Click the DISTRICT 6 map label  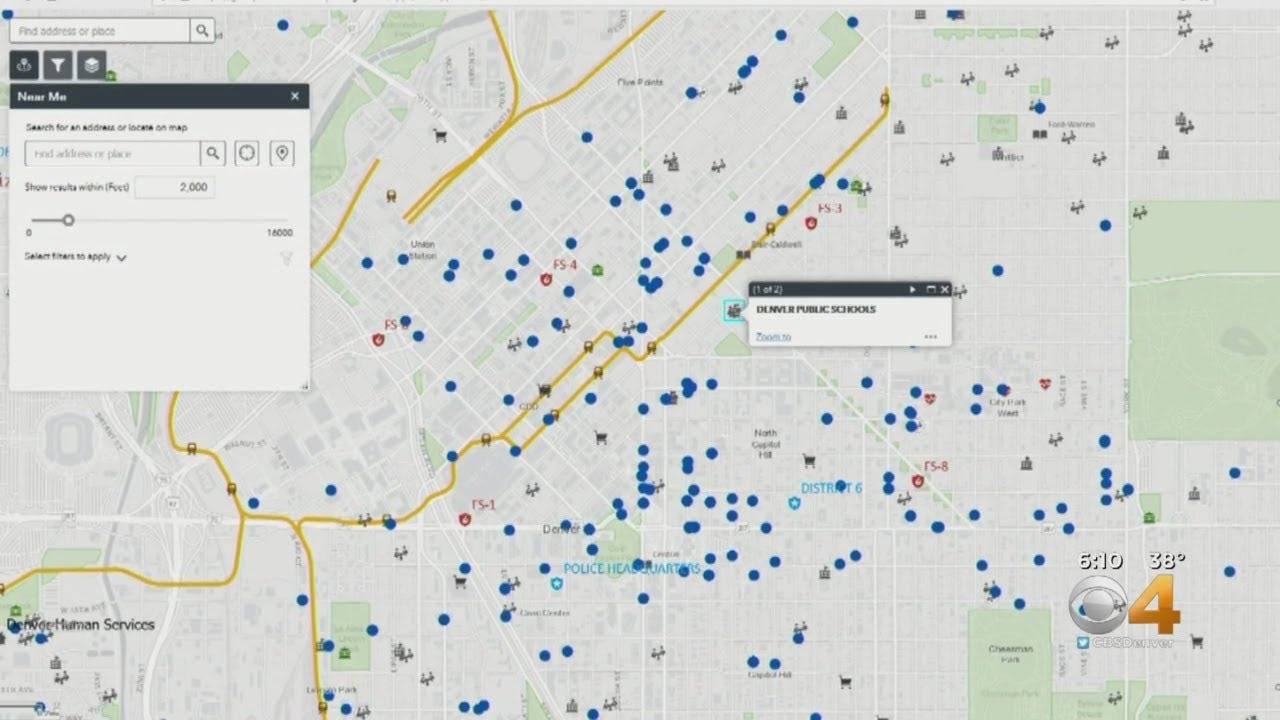point(831,488)
